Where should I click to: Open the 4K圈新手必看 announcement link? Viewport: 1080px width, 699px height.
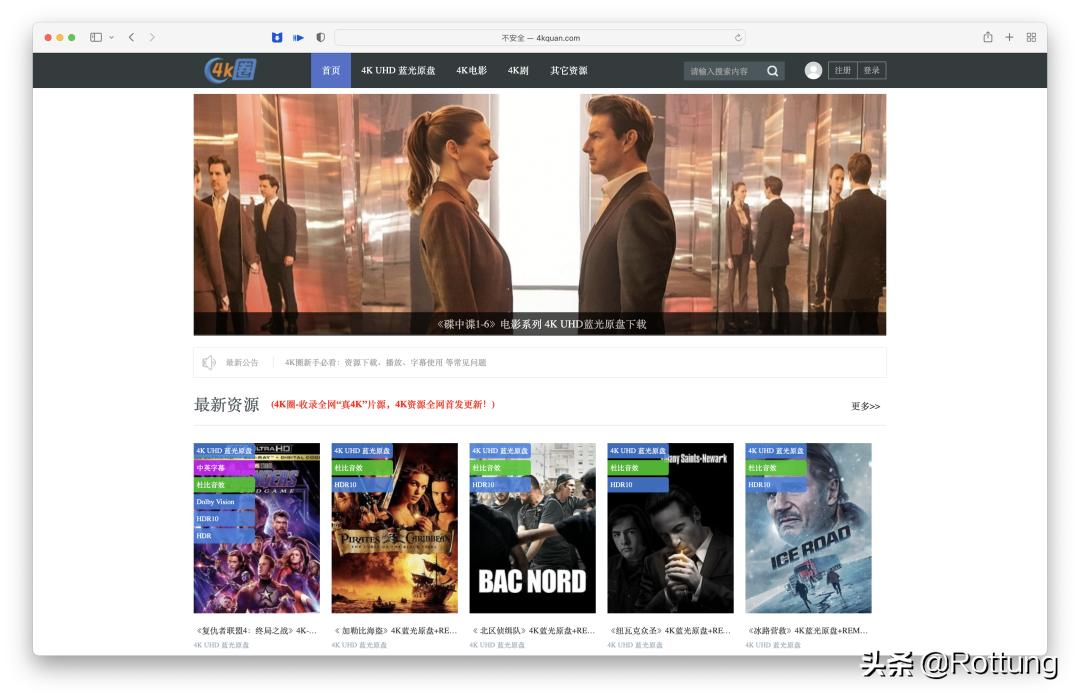tap(386, 362)
